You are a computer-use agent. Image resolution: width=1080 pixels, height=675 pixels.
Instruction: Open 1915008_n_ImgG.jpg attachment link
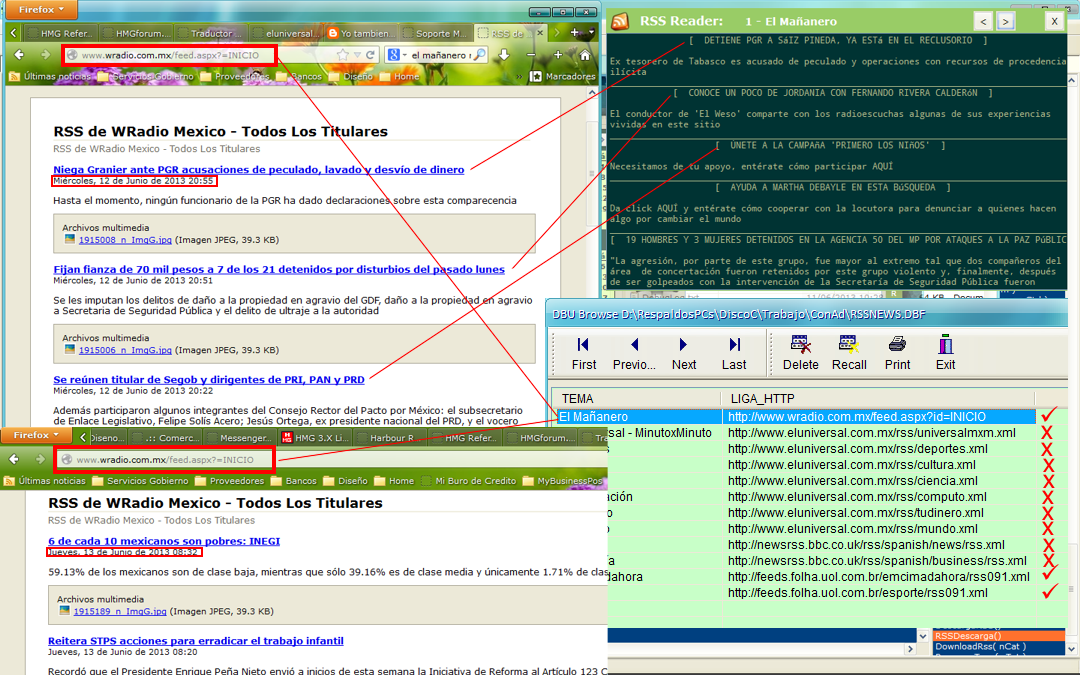pyautogui.click(x=125, y=240)
